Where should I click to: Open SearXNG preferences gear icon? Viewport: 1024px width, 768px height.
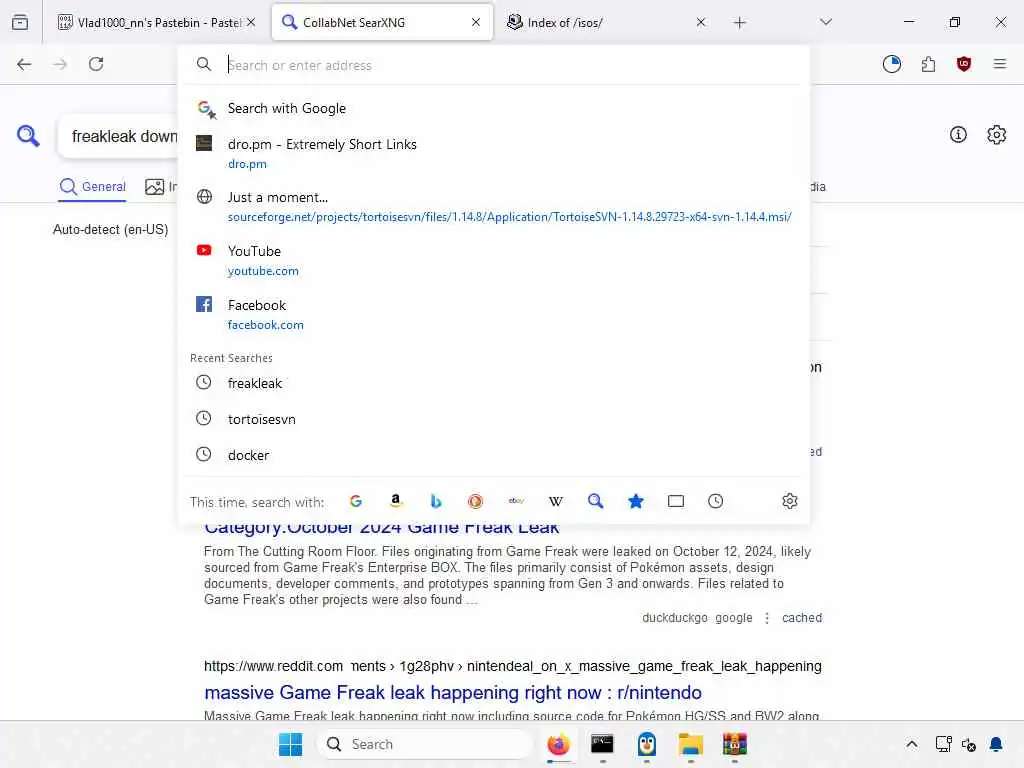[997, 135]
